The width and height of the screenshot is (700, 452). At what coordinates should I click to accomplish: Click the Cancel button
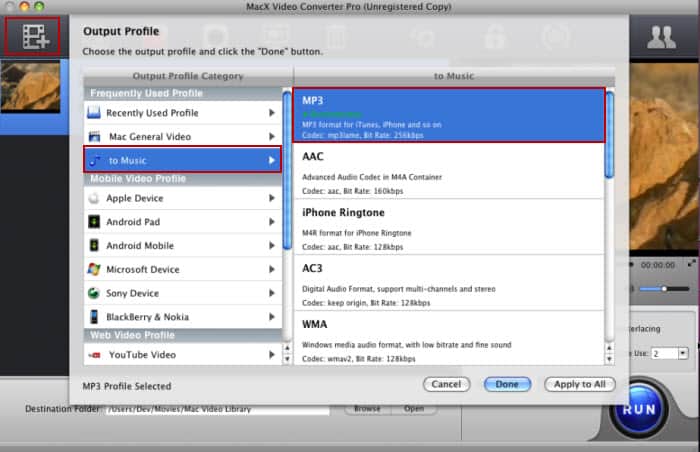click(x=446, y=384)
